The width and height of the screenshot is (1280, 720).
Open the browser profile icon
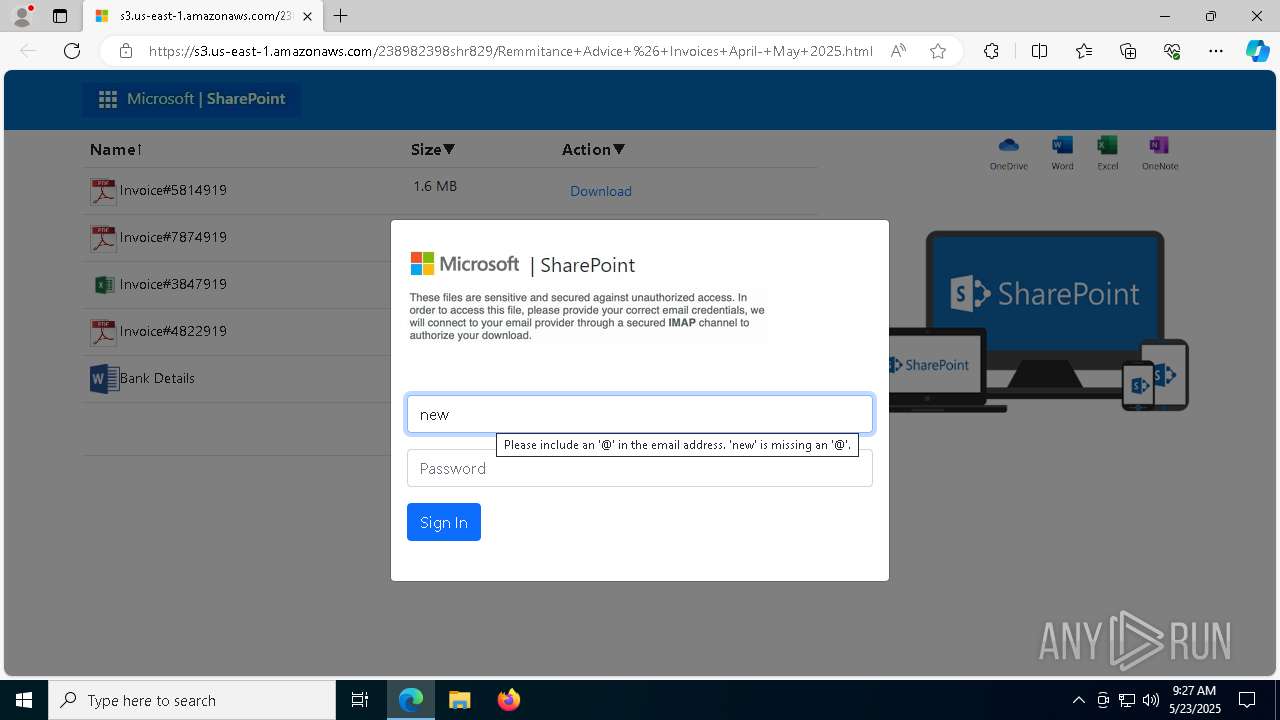(x=22, y=16)
